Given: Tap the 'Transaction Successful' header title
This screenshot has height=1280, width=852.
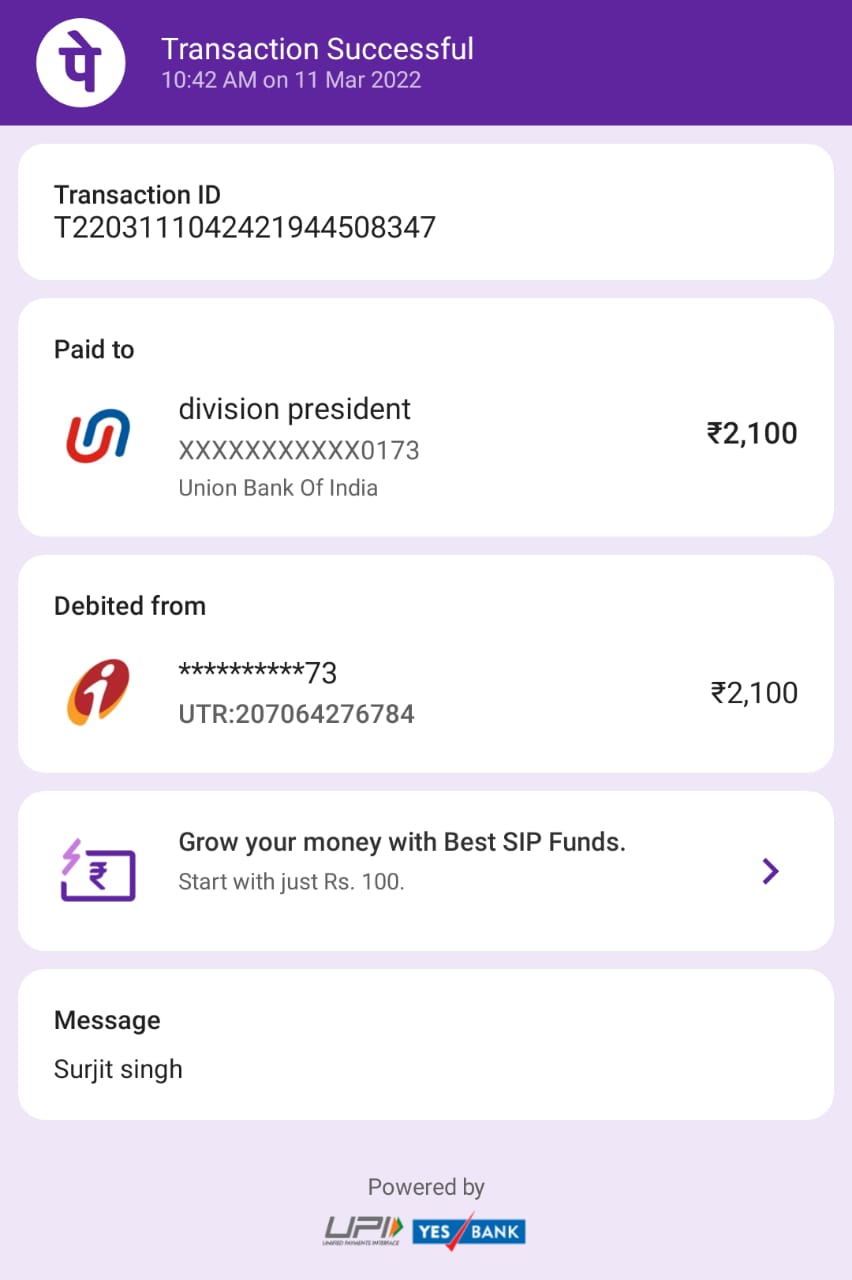Looking at the screenshot, I should point(317,48).
